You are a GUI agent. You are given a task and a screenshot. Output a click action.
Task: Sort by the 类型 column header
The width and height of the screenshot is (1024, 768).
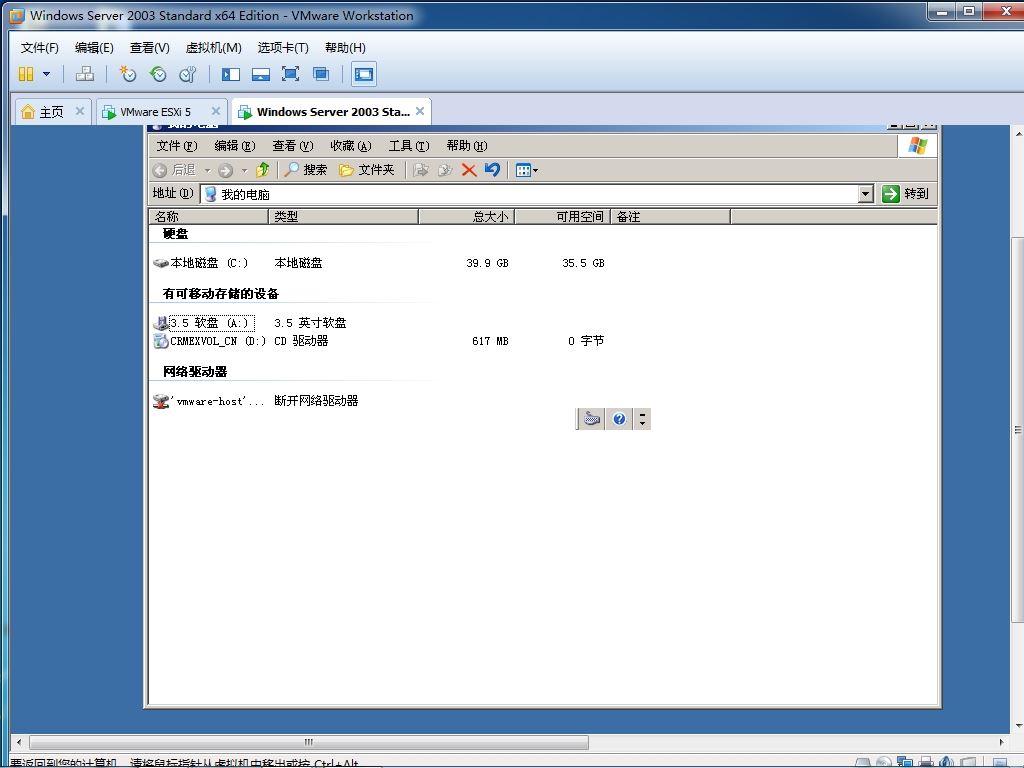click(344, 216)
